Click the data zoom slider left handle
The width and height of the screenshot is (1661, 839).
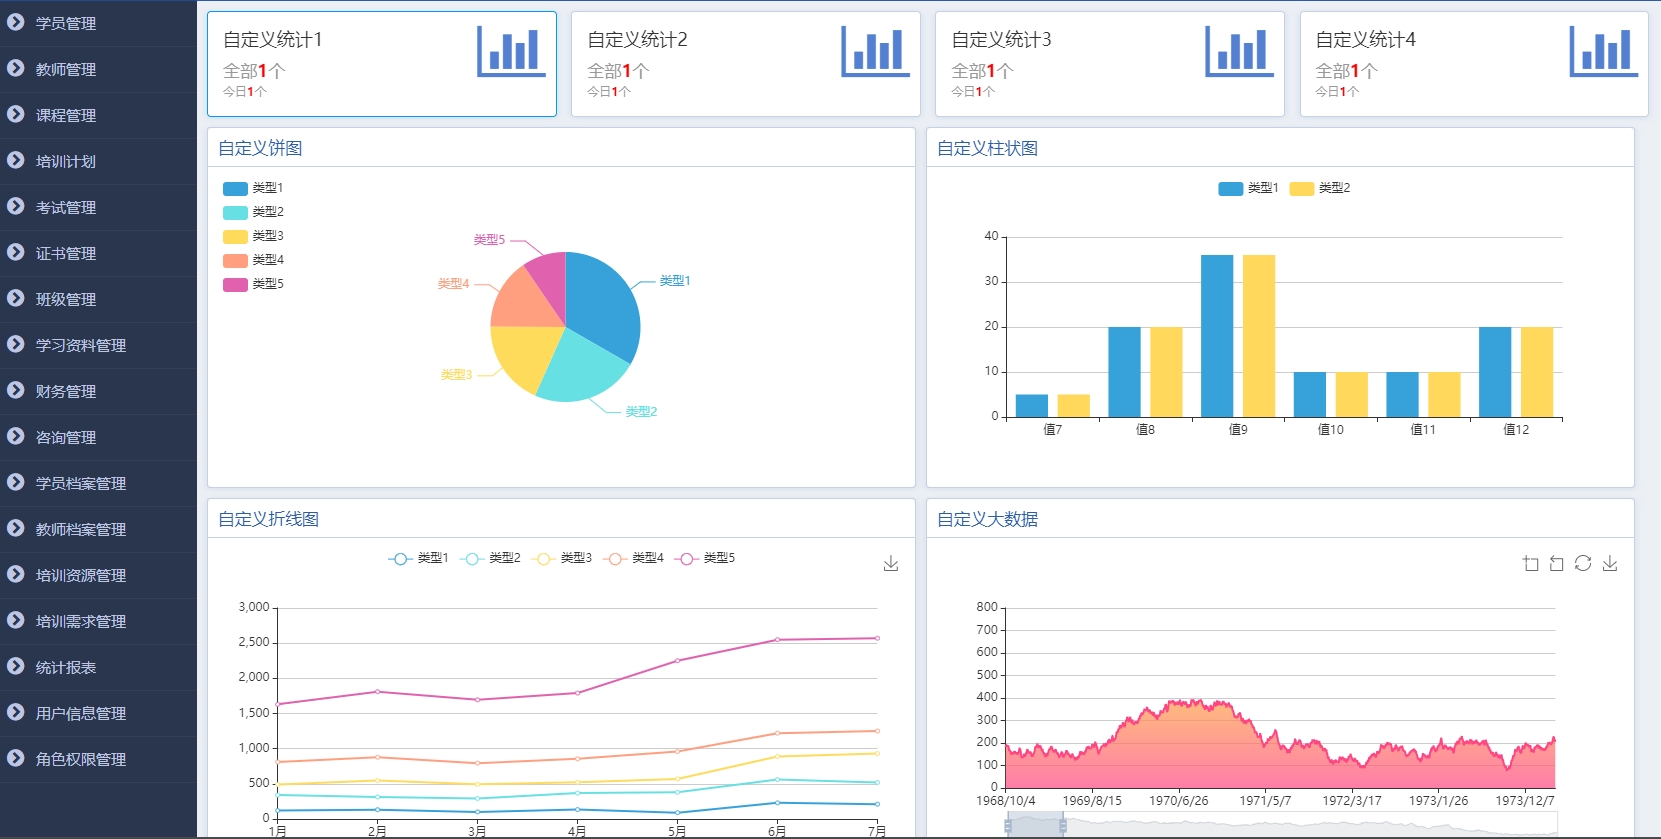pos(1008,826)
